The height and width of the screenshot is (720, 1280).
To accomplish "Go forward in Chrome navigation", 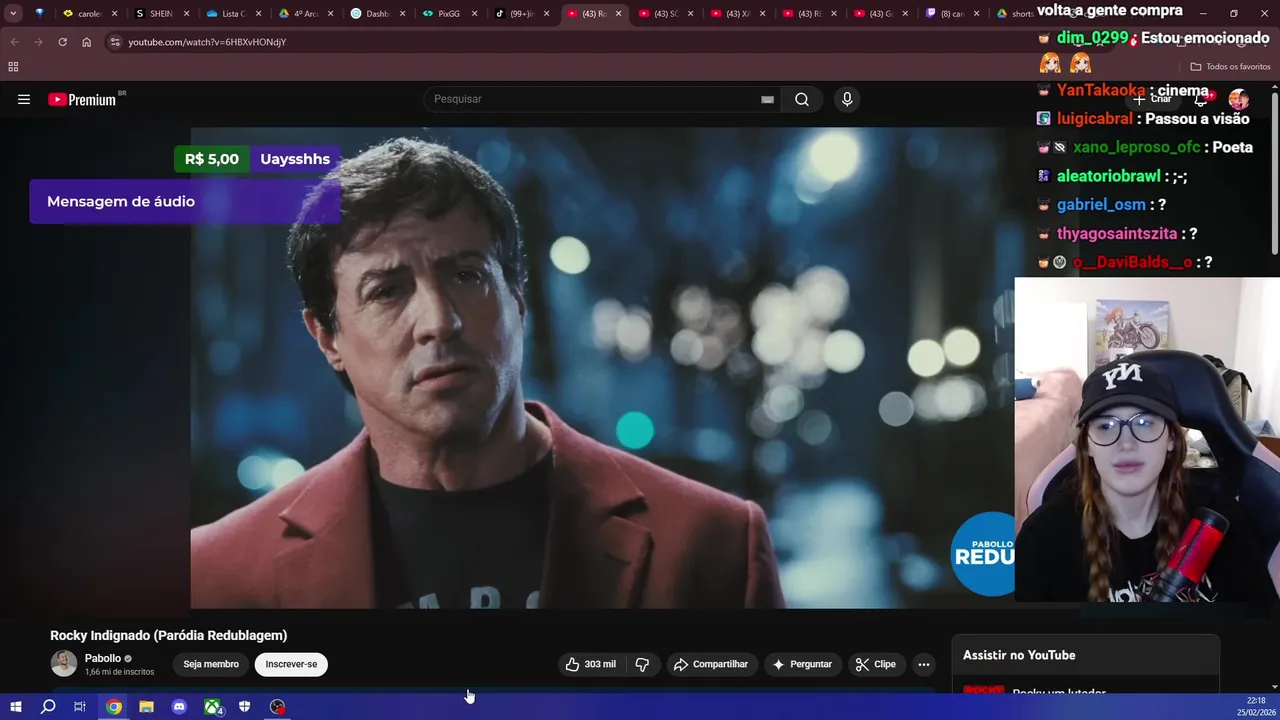I will coord(38,42).
